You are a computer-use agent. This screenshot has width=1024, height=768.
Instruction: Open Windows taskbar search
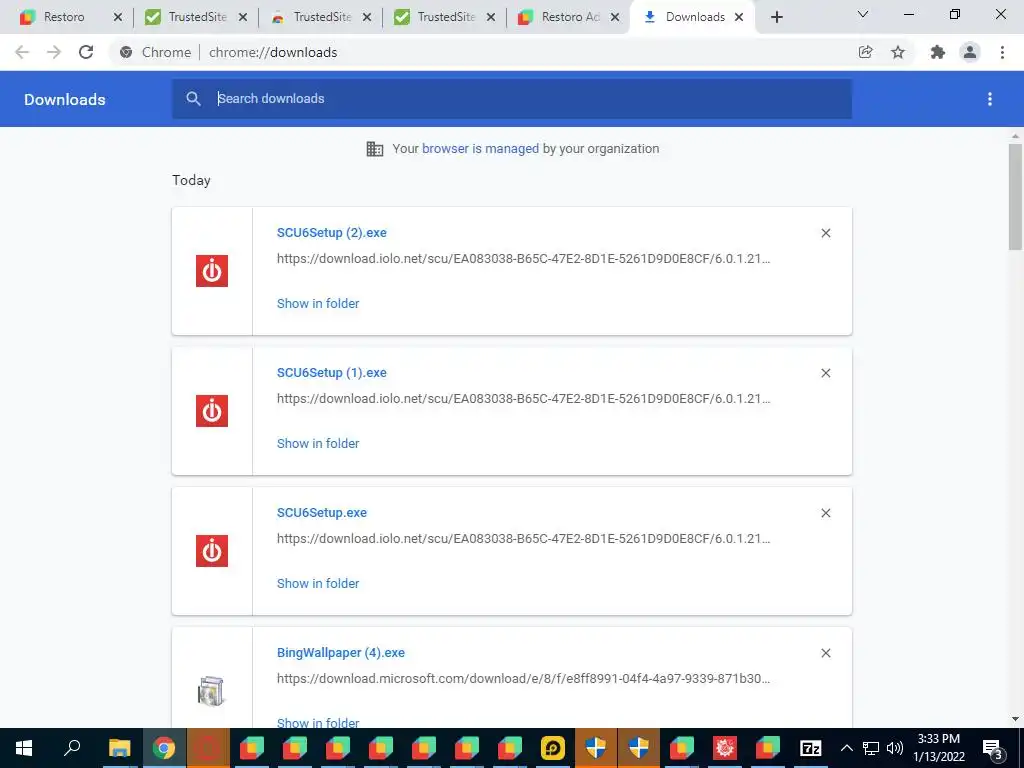click(x=72, y=748)
